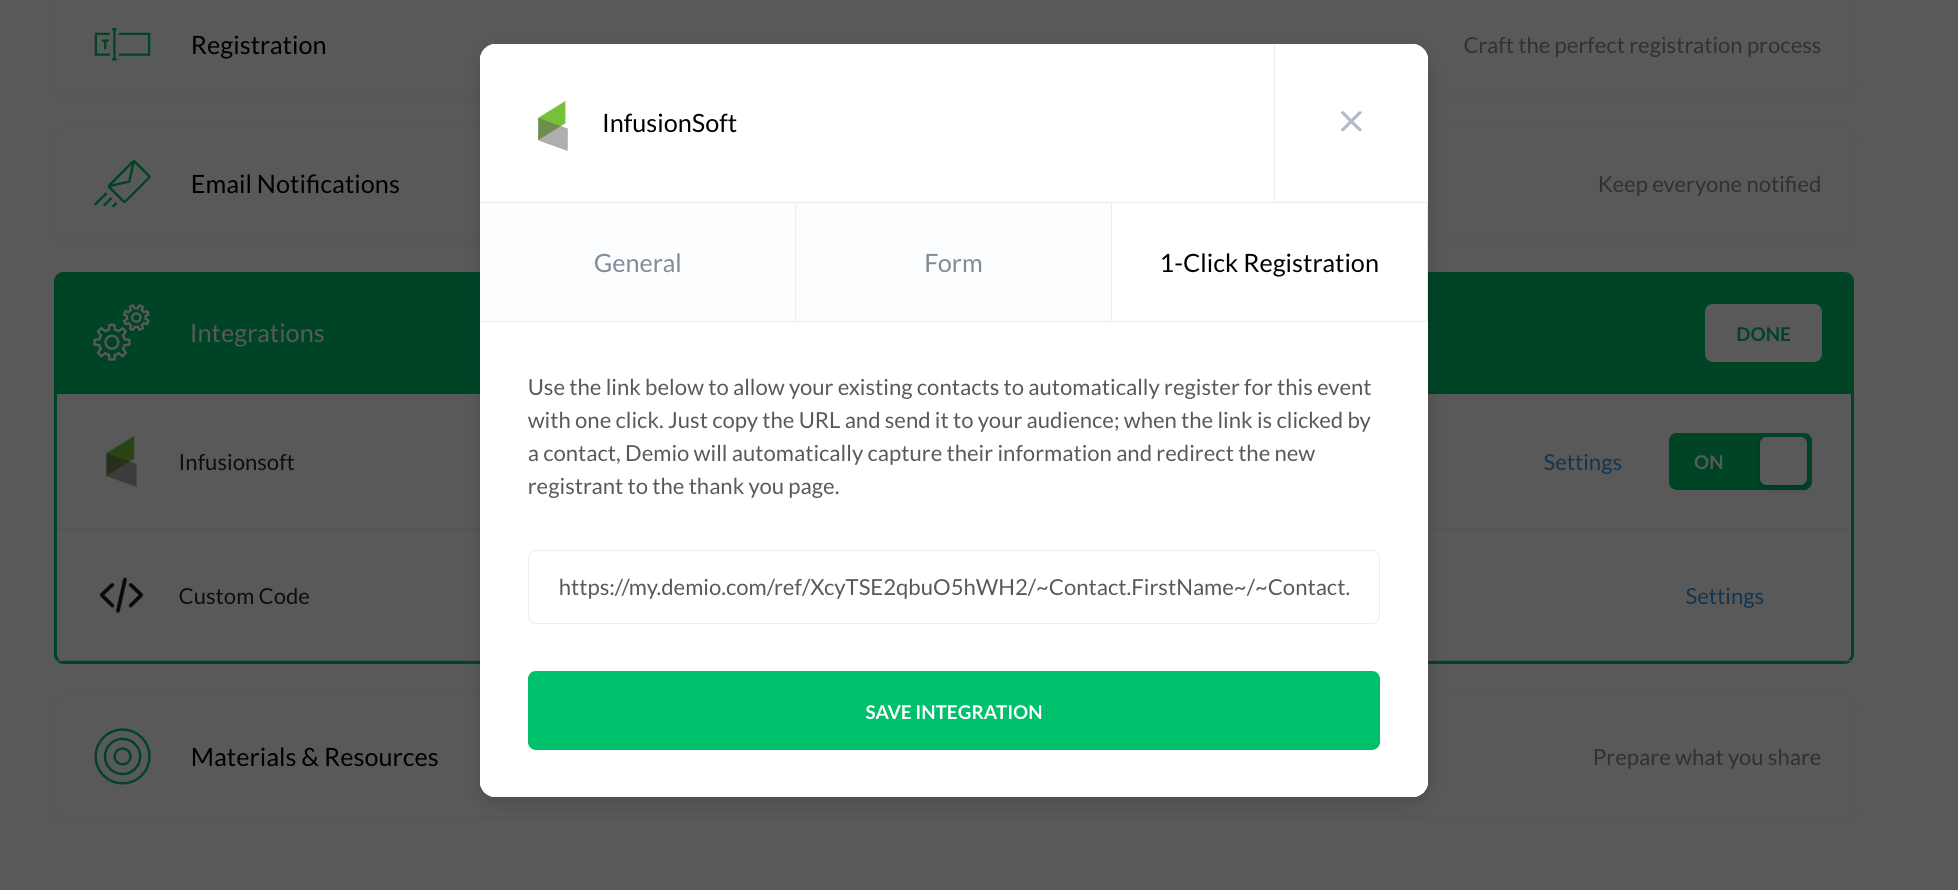Click the Materials & Resources target icon
The image size is (1958, 890).
[122, 757]
